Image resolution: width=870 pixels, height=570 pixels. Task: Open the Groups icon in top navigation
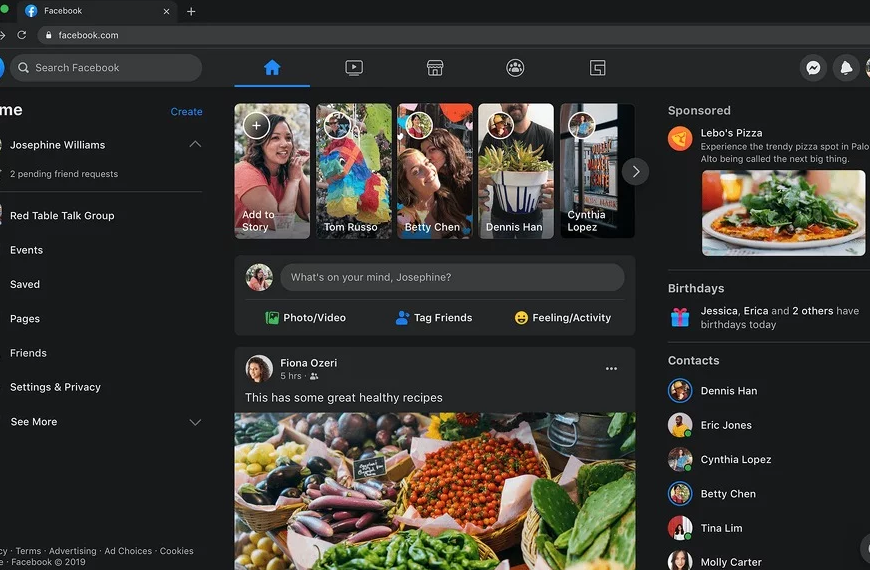[515, 68]
